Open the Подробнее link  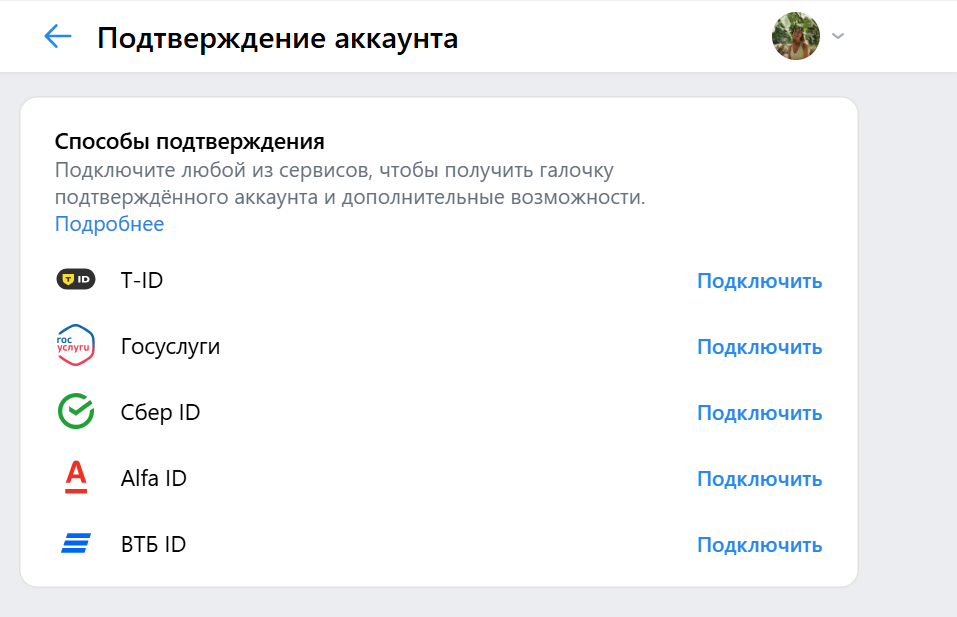point(109,224)
